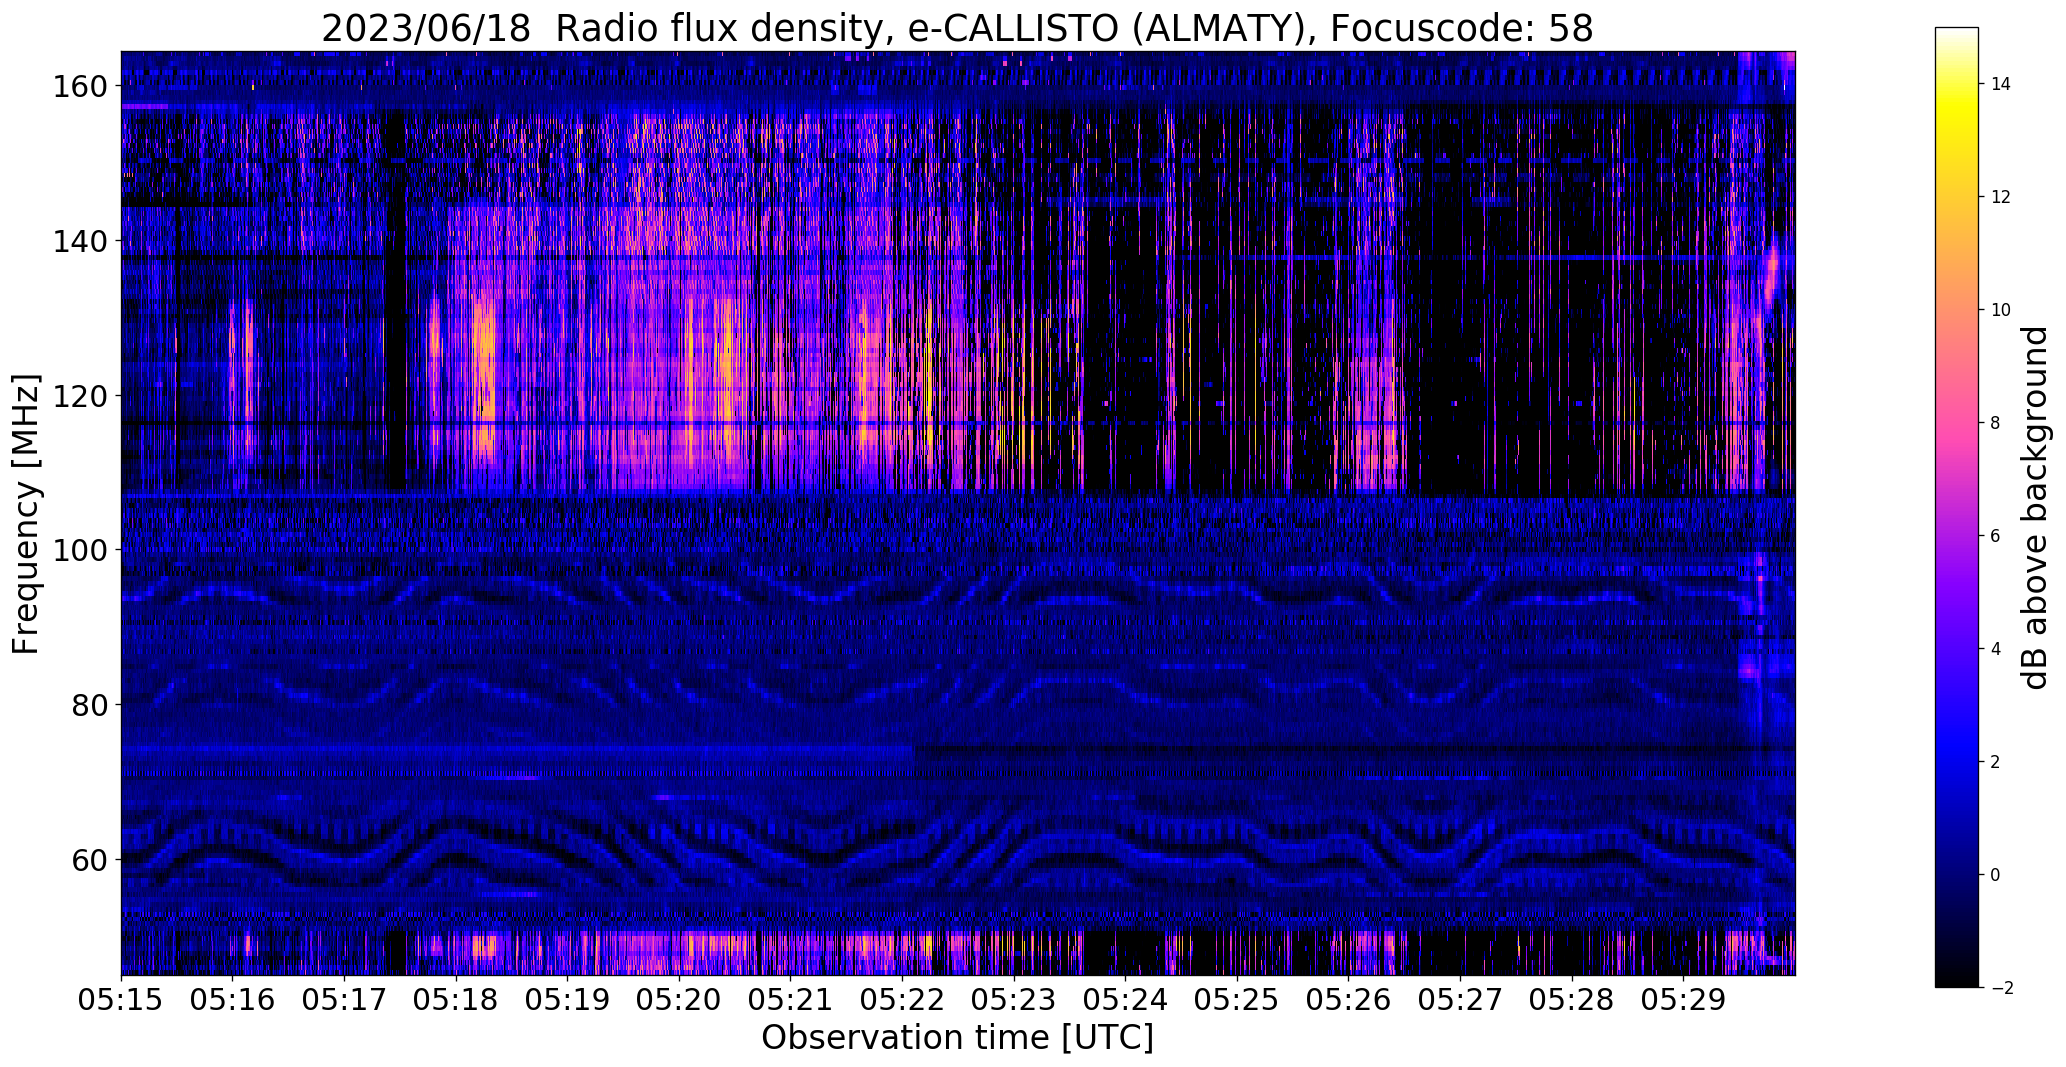Click the 05:26 time tick label
The height and width of the screenshot is (1067, 2066).
coord(1348,1000)
